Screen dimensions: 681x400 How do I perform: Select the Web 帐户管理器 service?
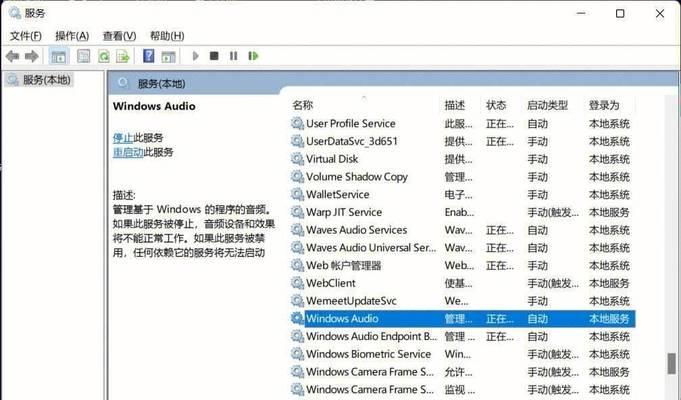coord(463,266)
